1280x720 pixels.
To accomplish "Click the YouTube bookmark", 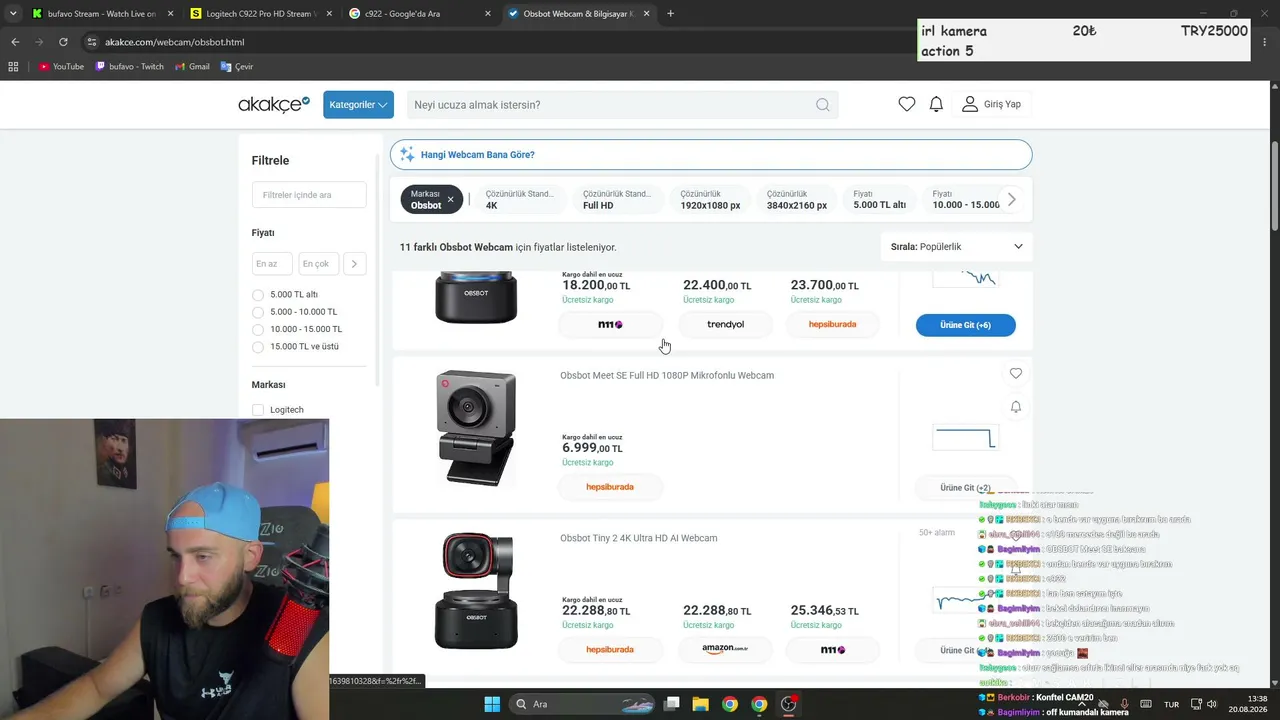I will [61, 67].
